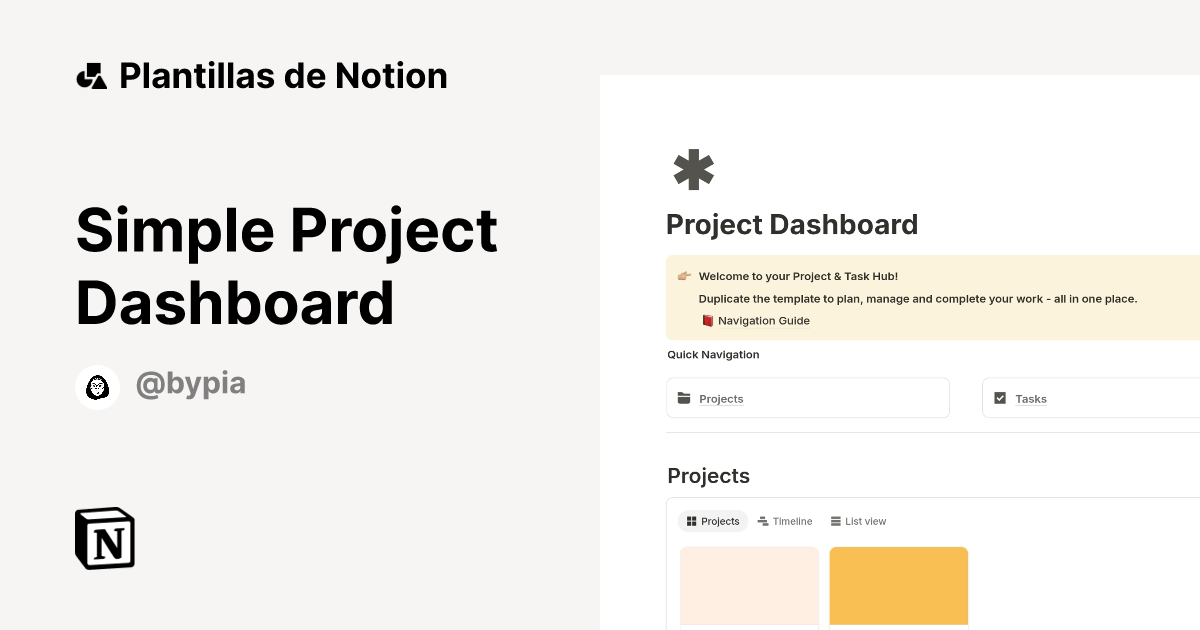
Task: Click the pointing finger emoji in the callout
Action: [685, 276]
